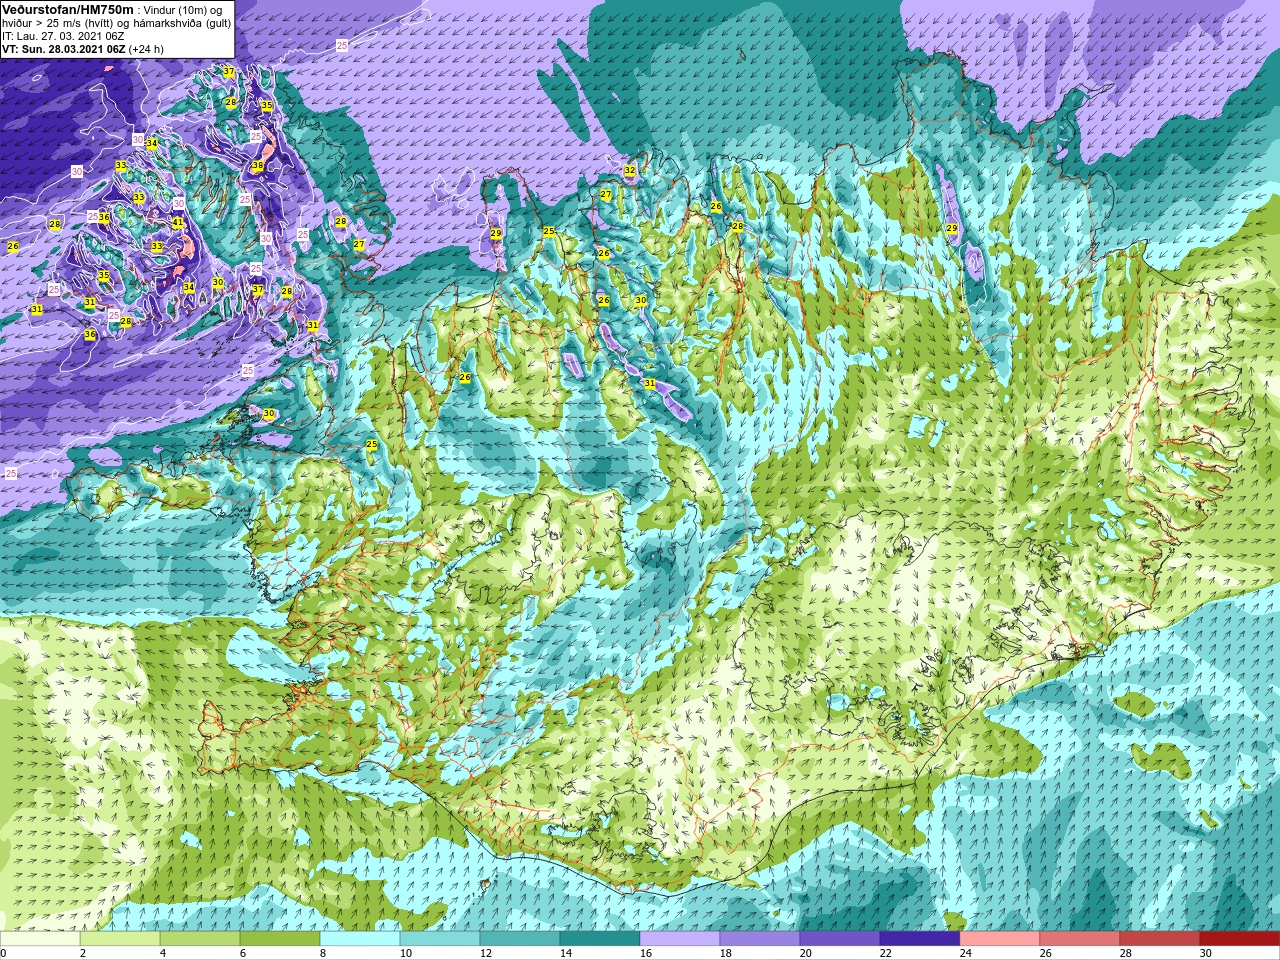
Task: Click the legend scale number '12'
Action: 486,953
